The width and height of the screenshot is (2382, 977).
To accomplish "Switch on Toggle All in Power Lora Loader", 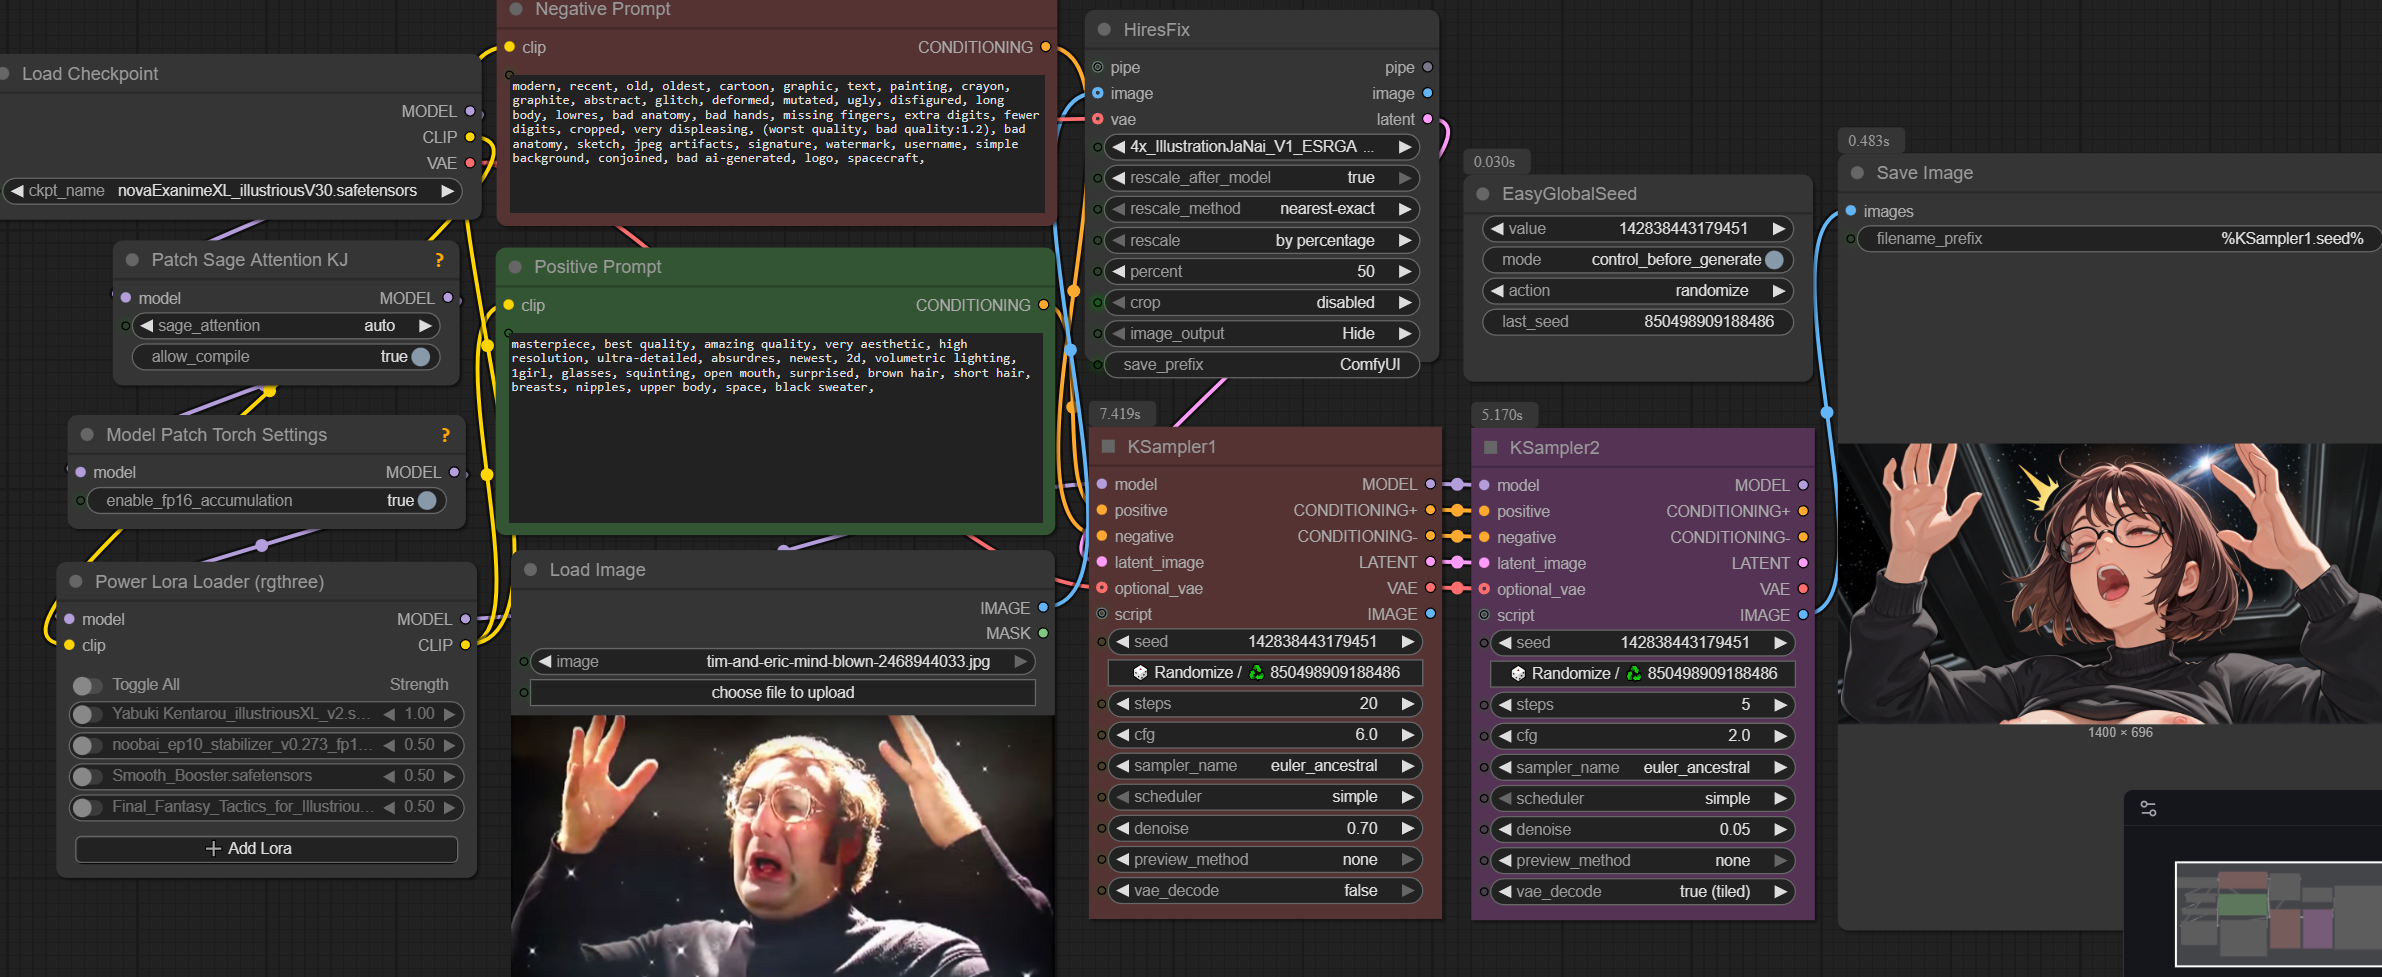I will 87,685.
